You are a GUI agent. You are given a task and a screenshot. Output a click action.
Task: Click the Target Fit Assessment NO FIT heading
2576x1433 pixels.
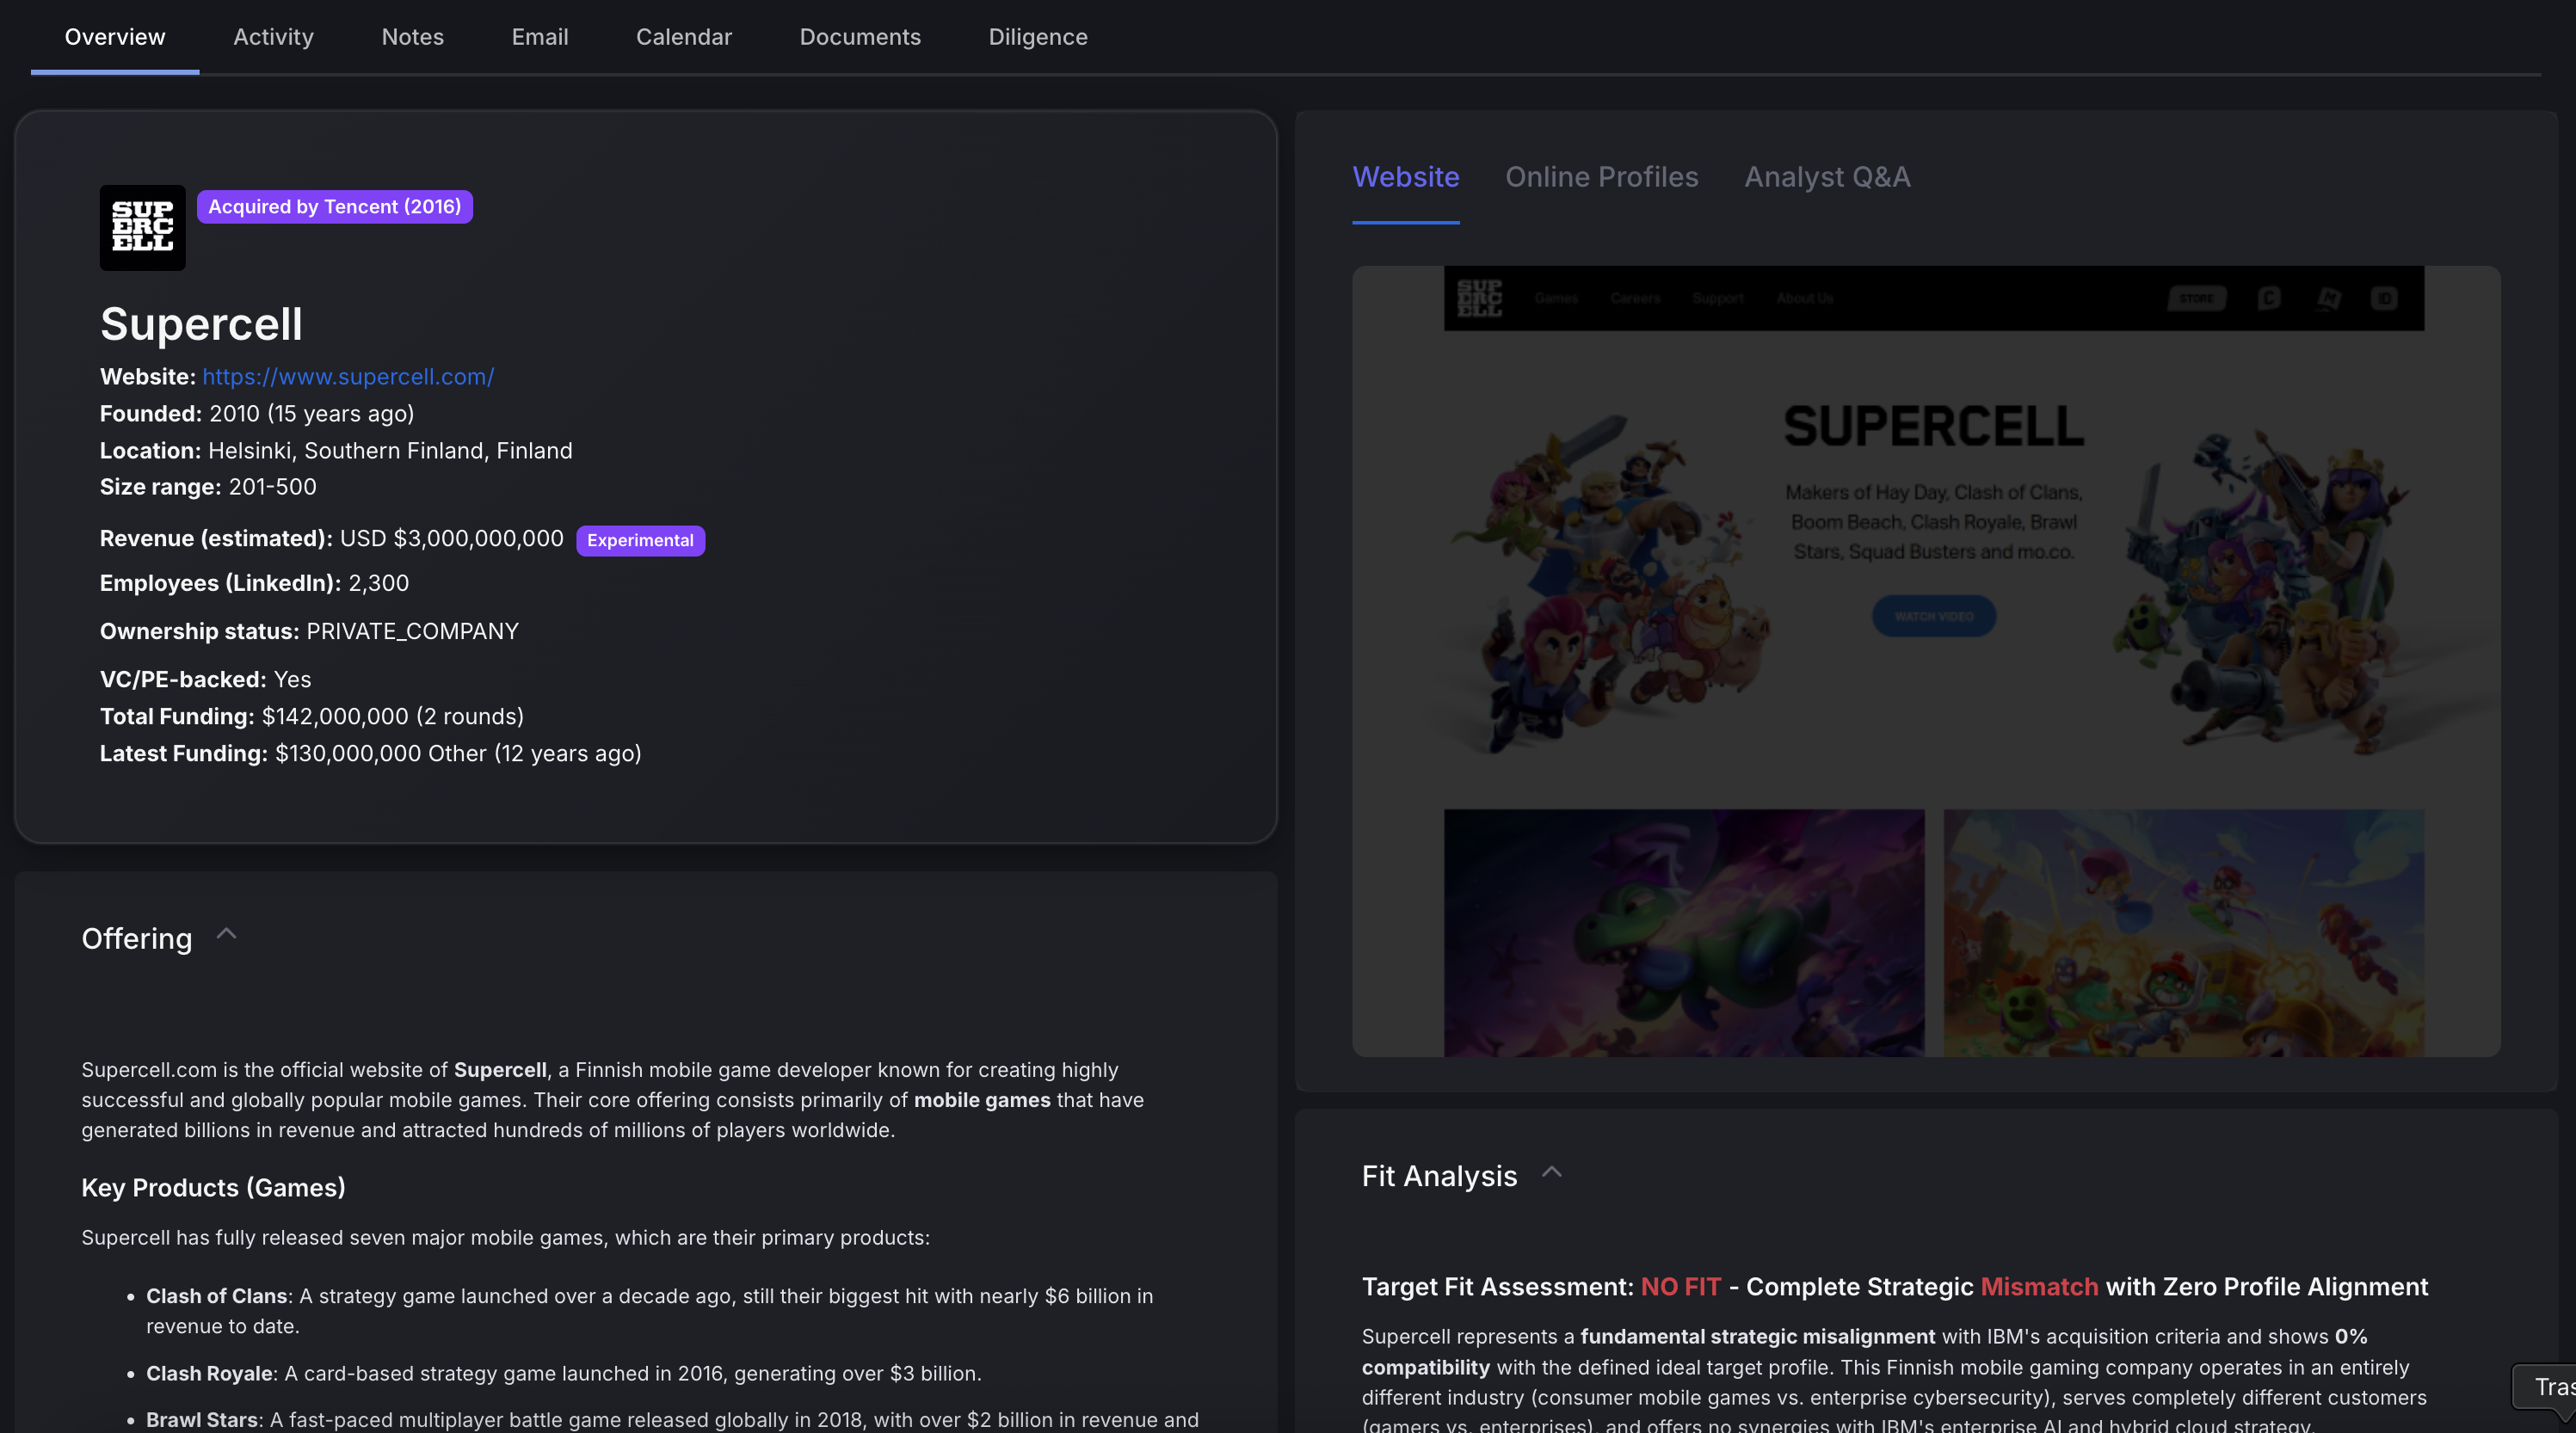1894,1287
